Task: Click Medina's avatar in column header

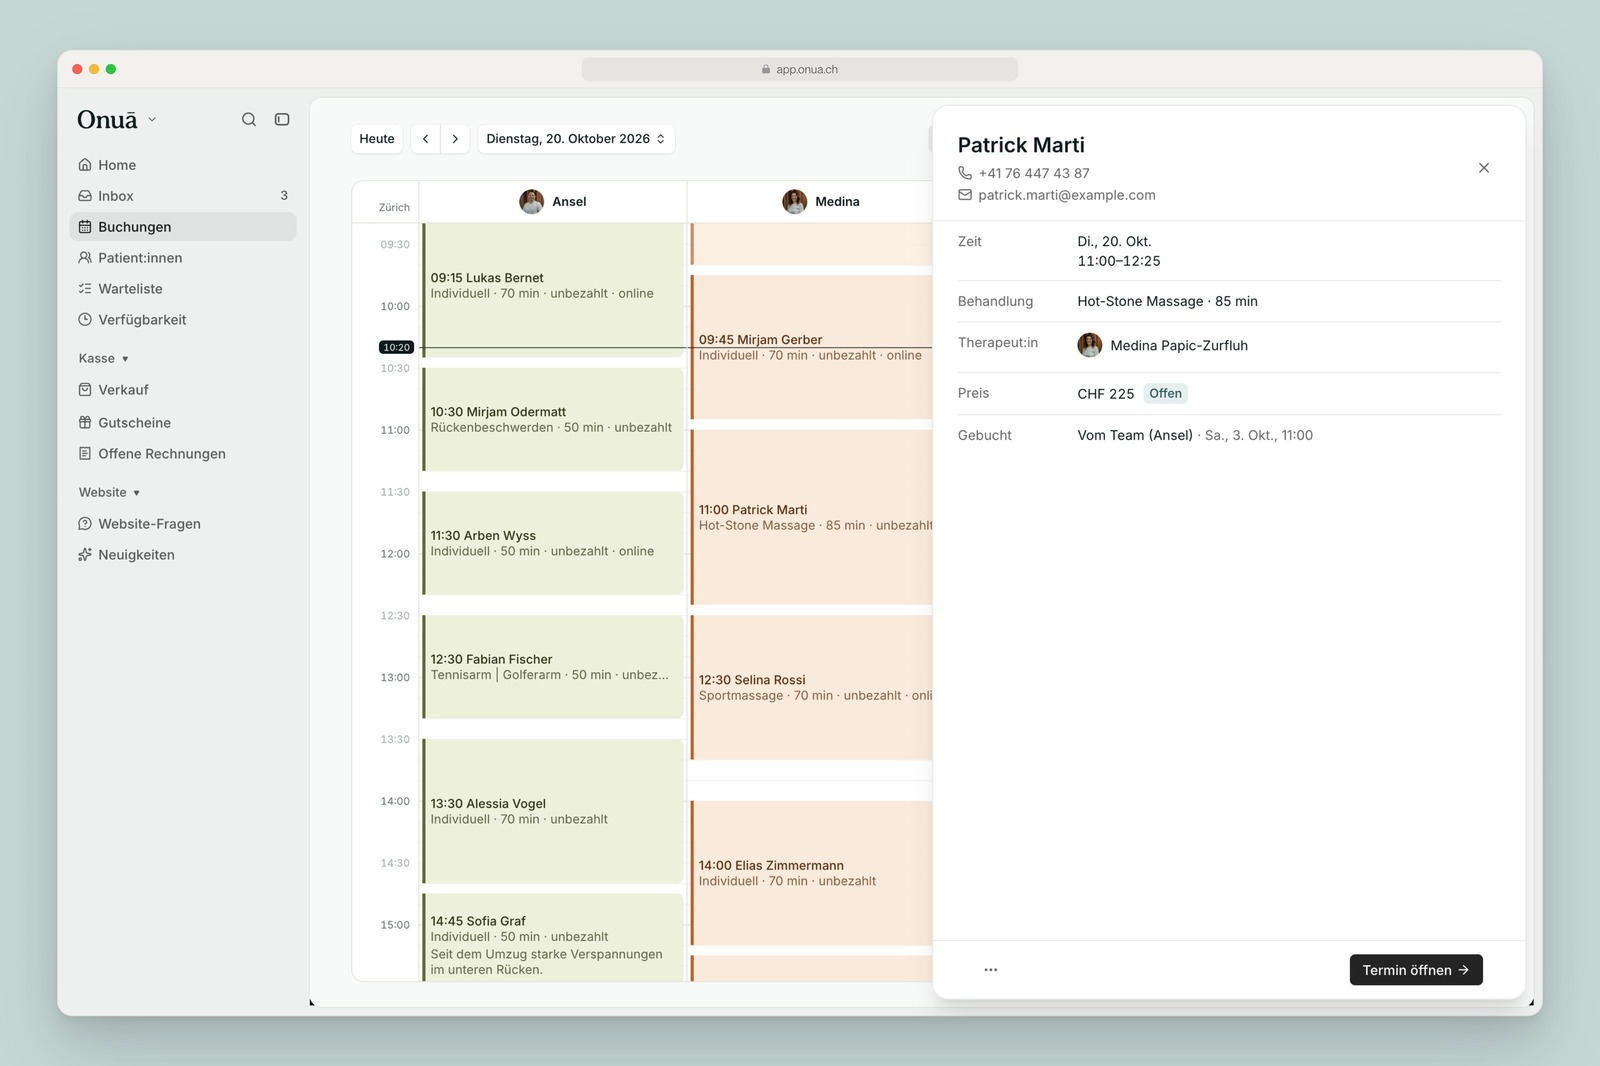Action: click(x=795, y=201)
